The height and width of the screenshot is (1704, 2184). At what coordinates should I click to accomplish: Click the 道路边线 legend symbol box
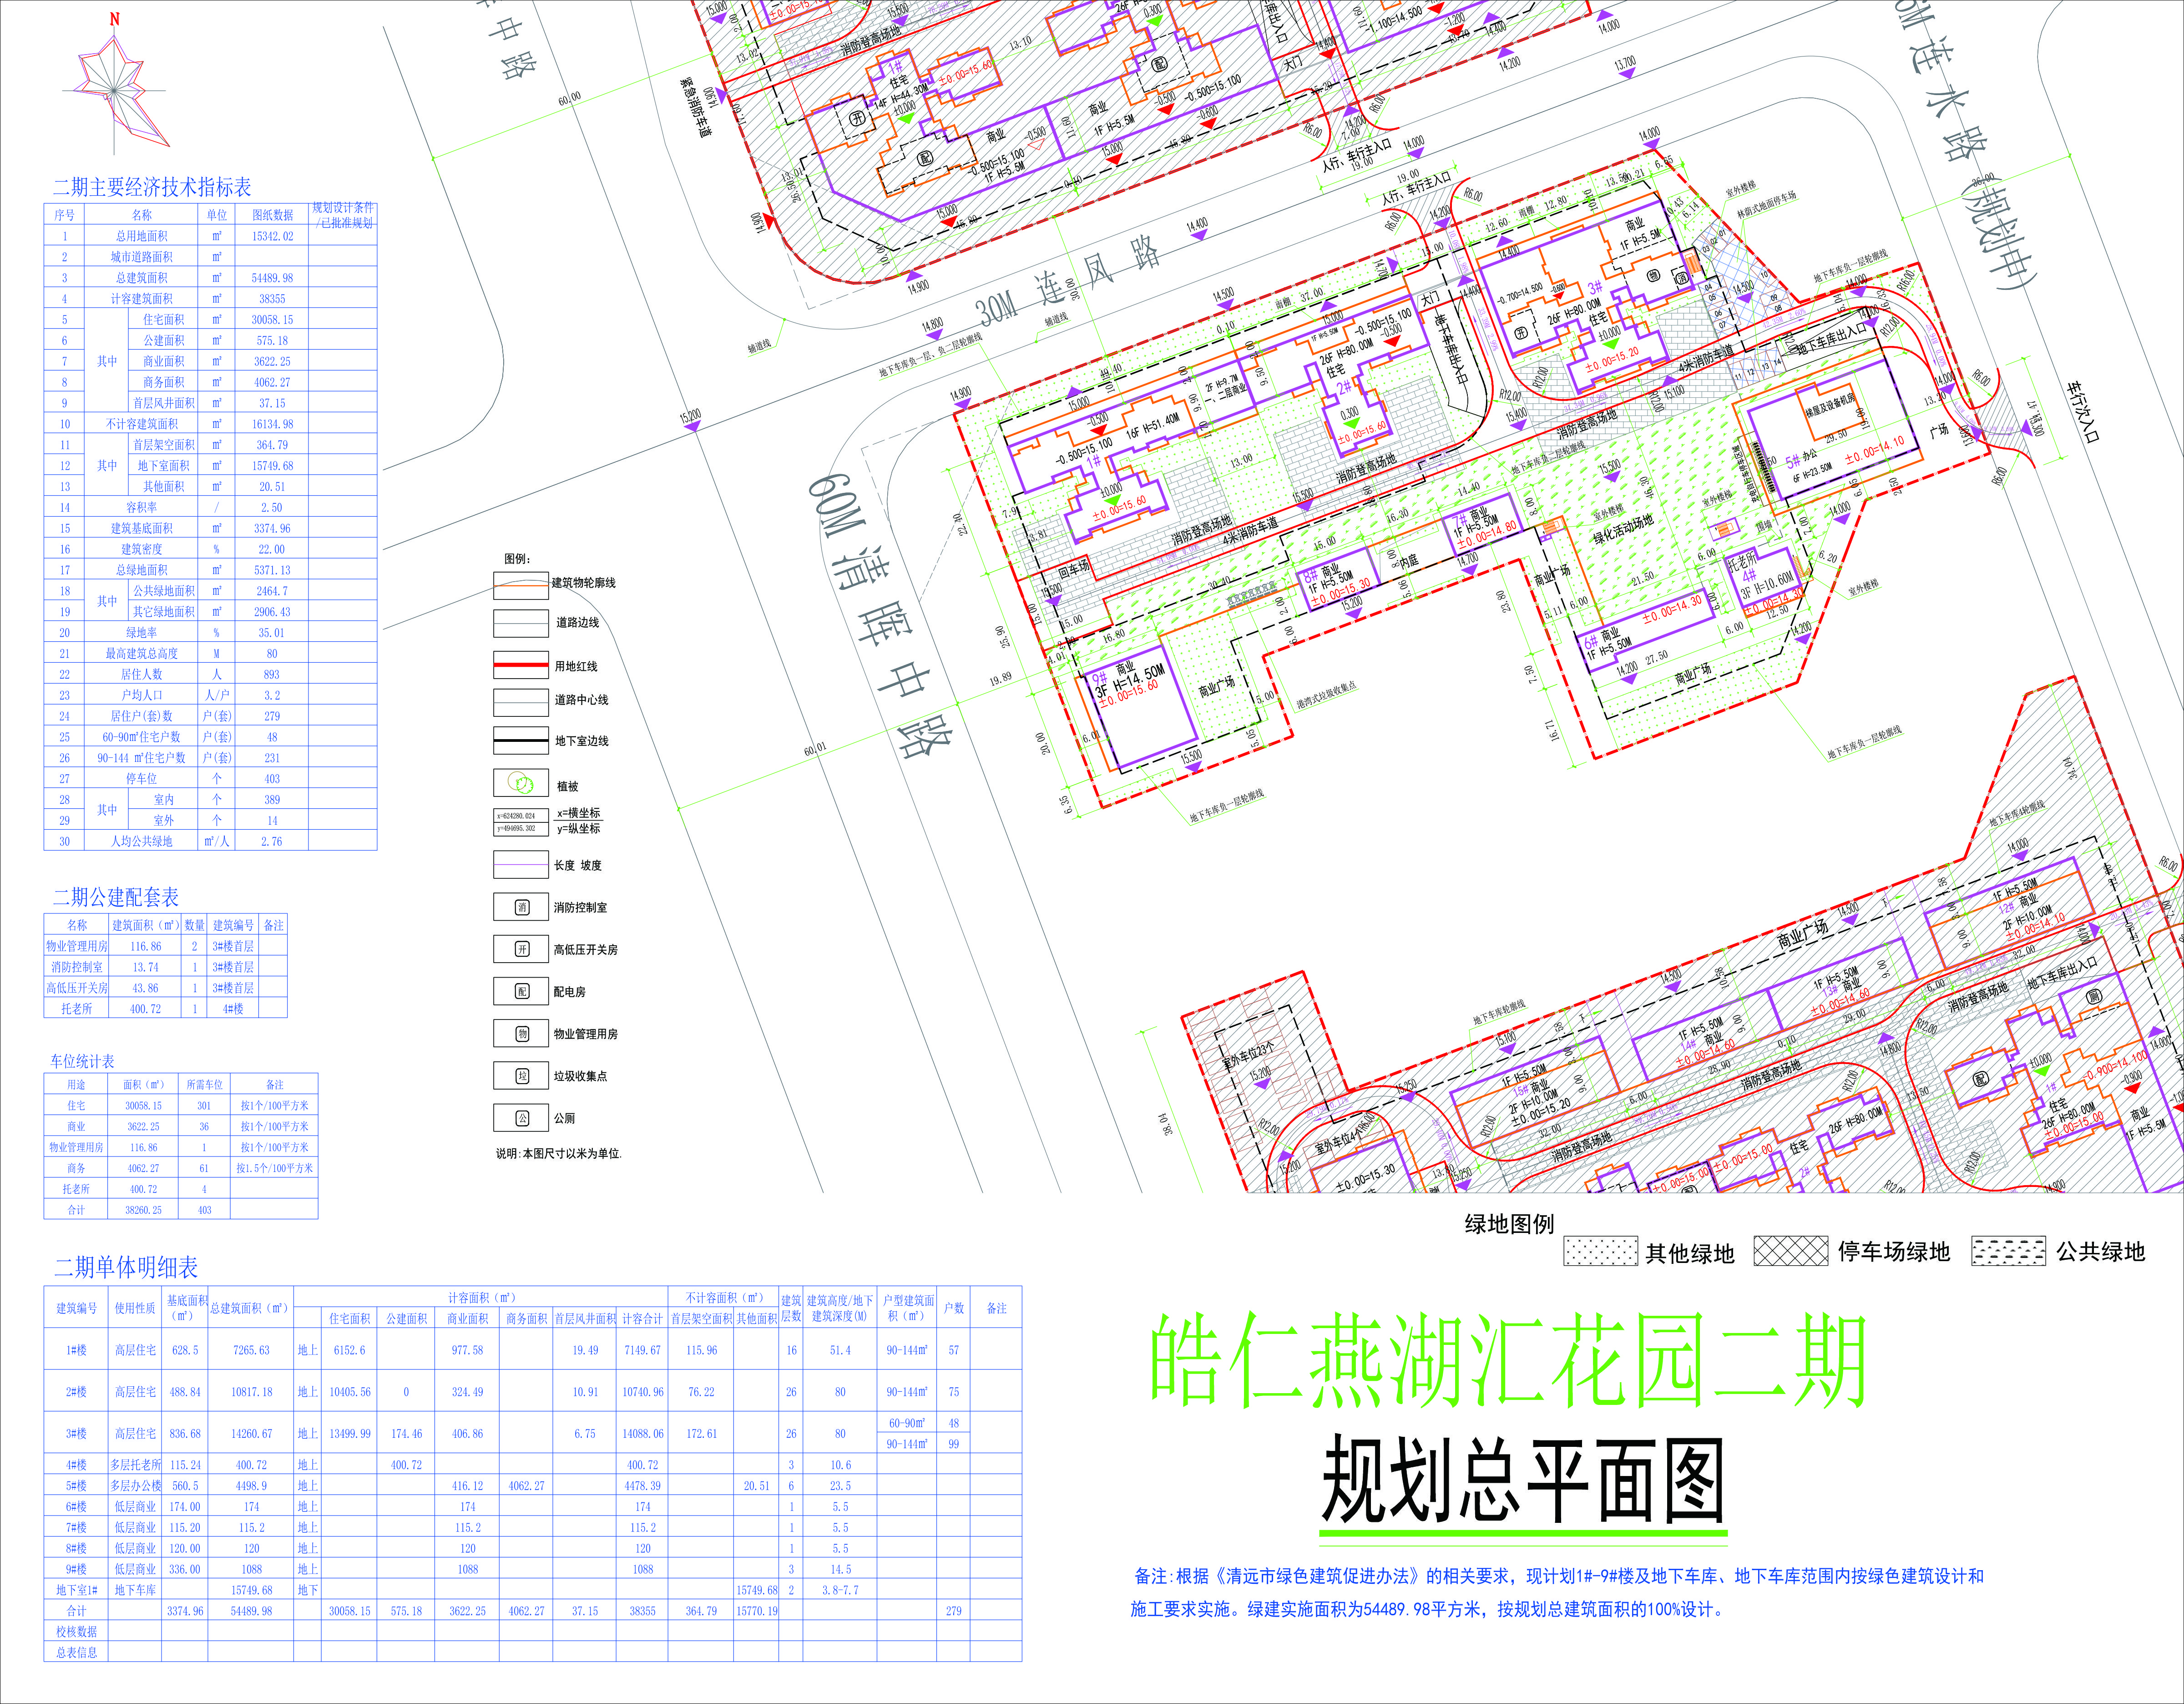521,623
